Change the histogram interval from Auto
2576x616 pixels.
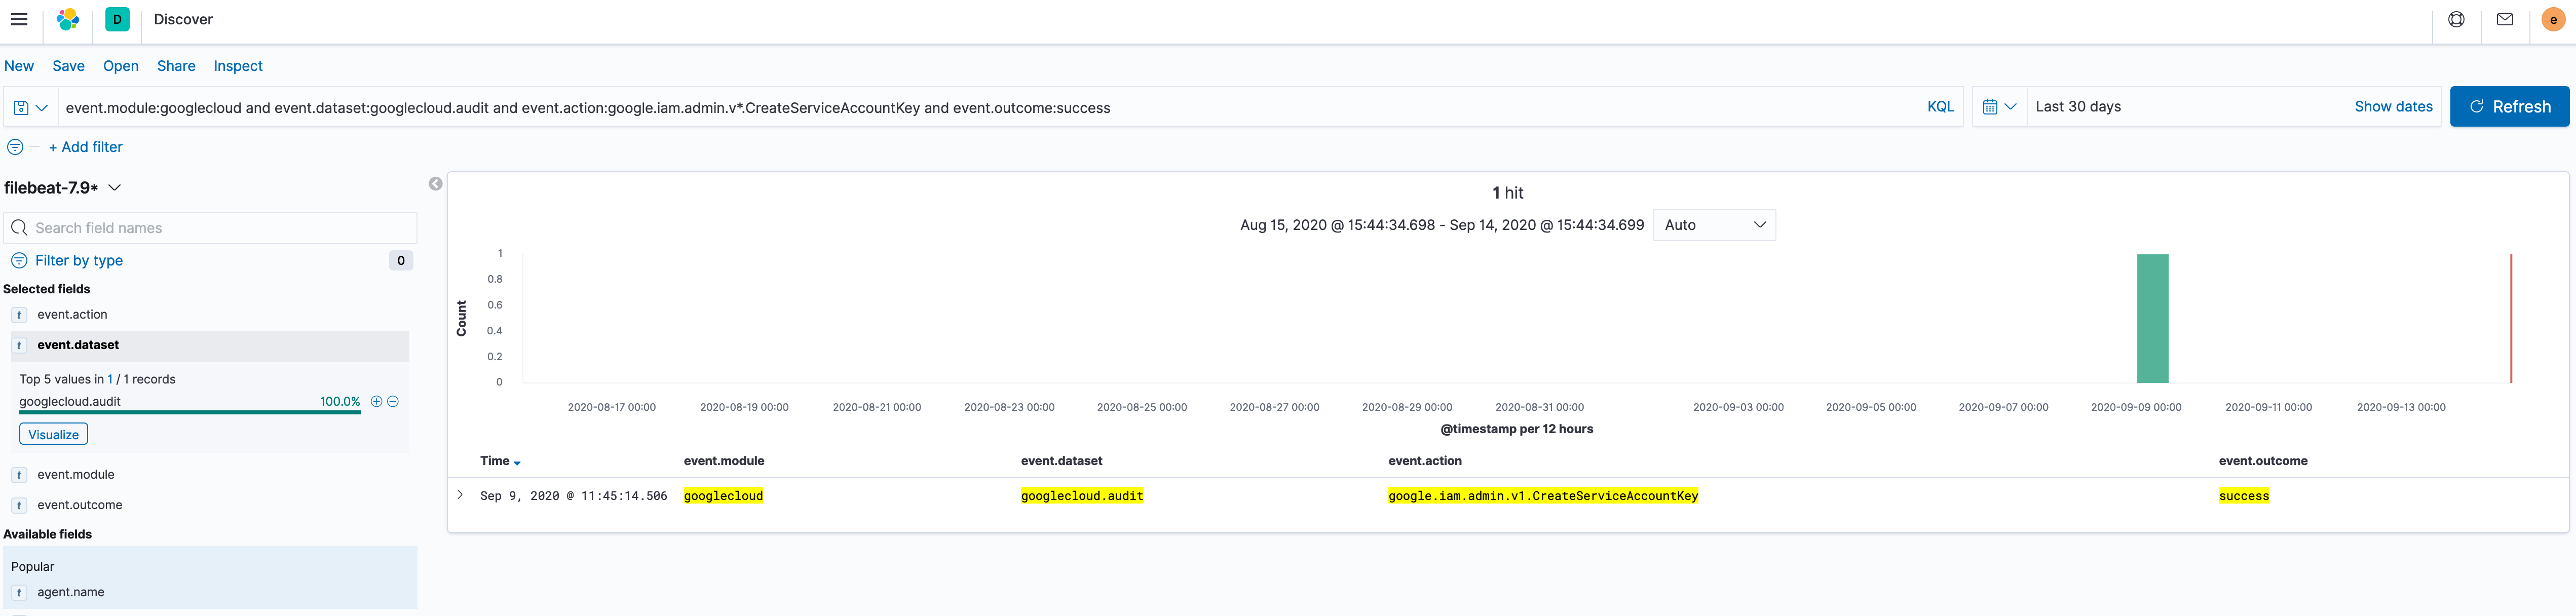coord(1714,225)
